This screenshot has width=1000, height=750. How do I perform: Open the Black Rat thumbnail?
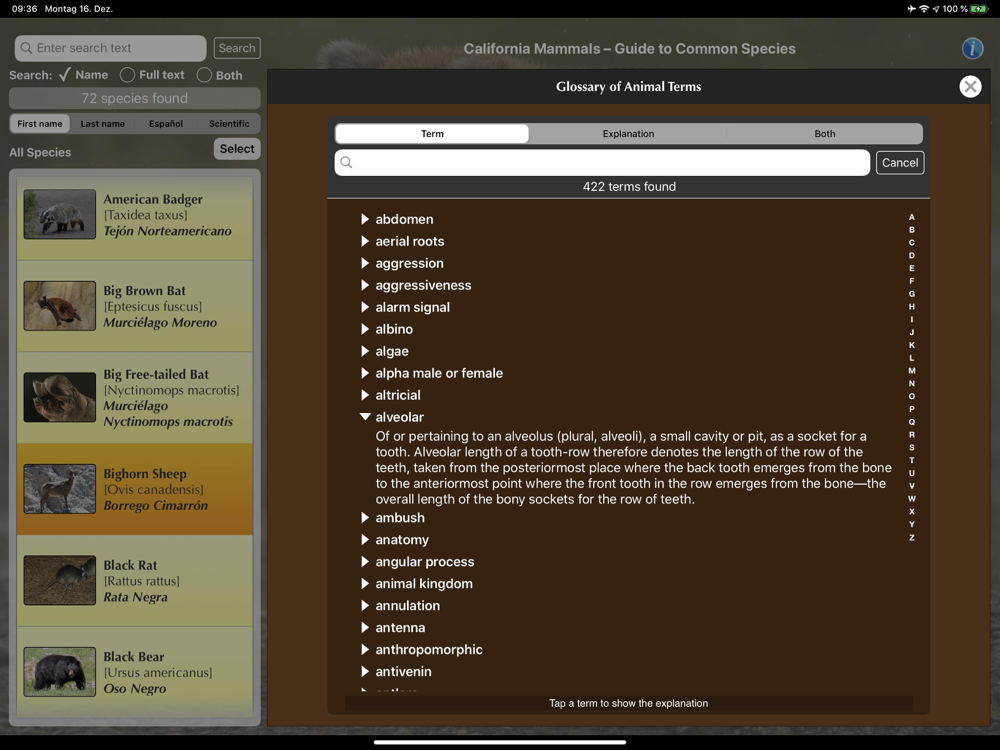(x=60, y=580)
